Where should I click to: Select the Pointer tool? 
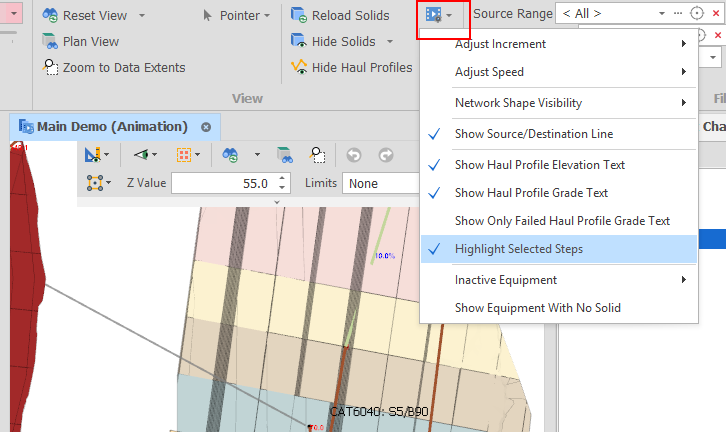click(x=231, y=15)
